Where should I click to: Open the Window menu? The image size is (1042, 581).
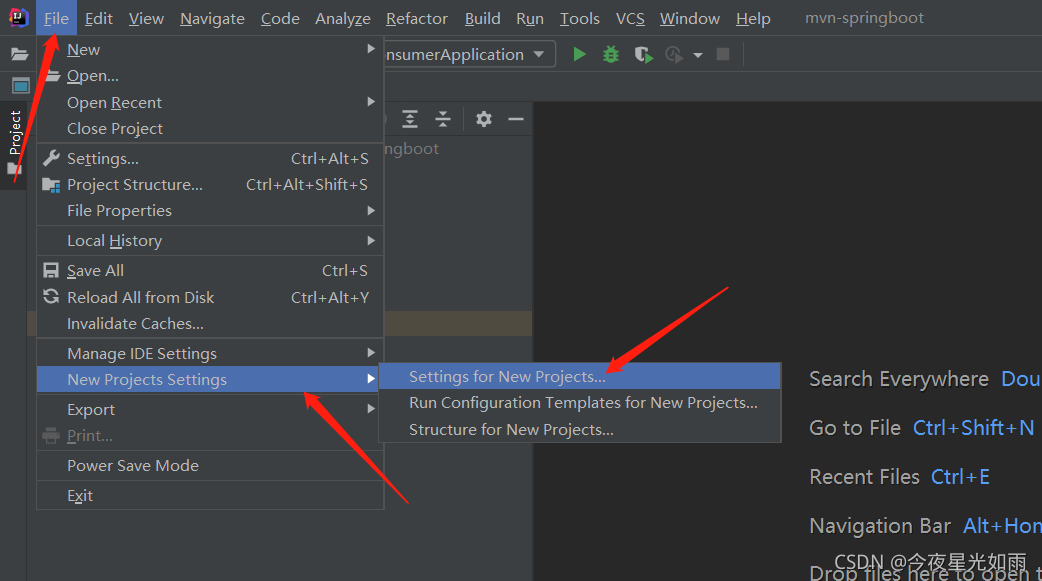[690, 19]
